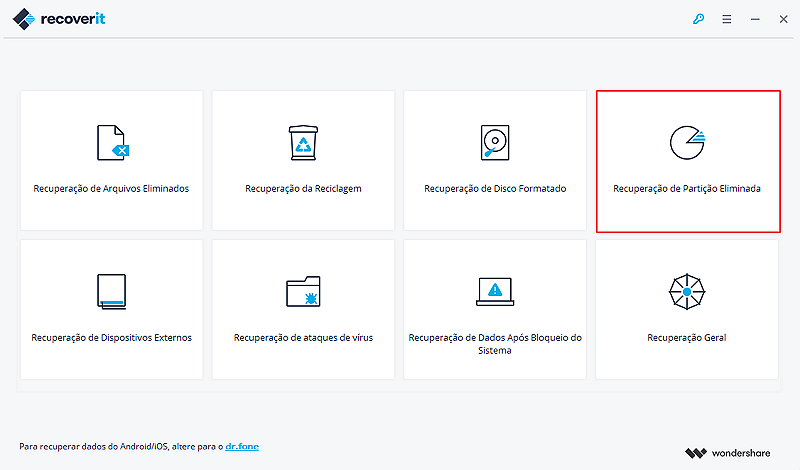Select "Recuperação de ataques de vírus" label

tap(303, 337)
